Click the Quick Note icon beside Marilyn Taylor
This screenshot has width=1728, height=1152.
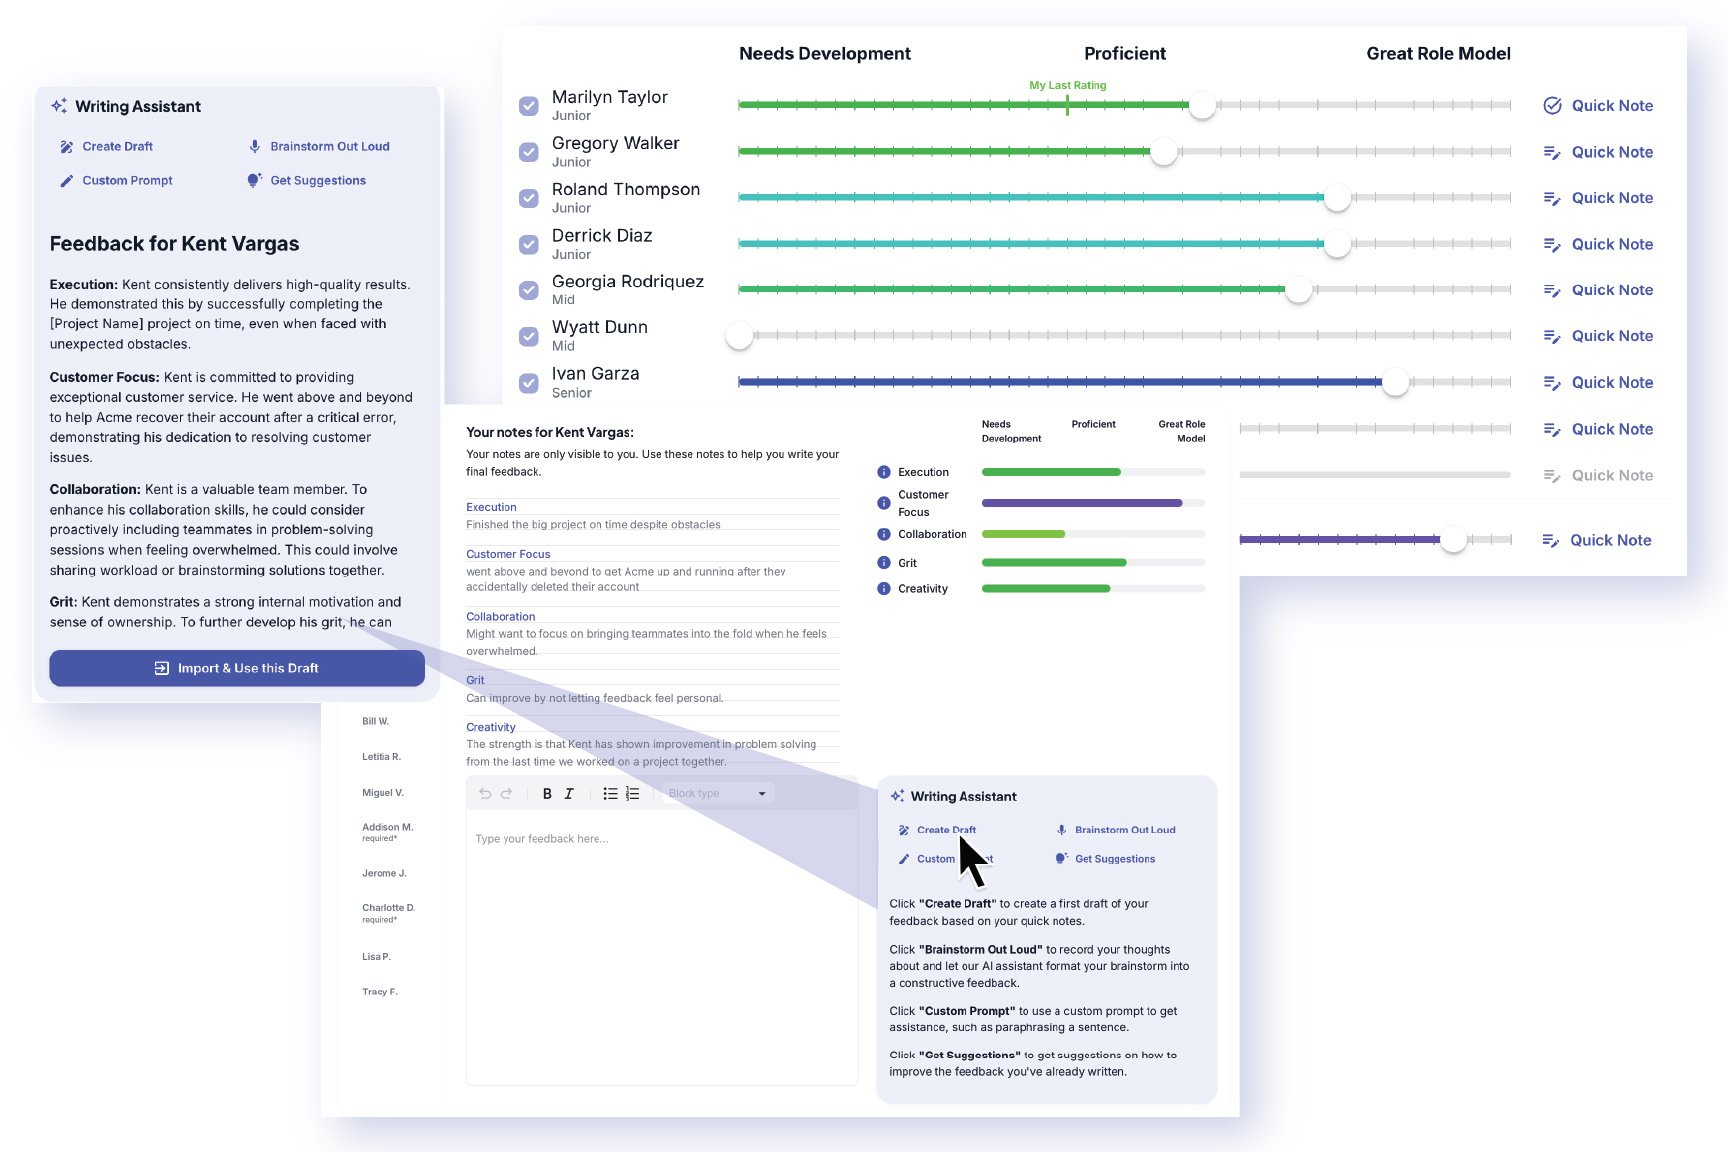tap(1553, 105)
